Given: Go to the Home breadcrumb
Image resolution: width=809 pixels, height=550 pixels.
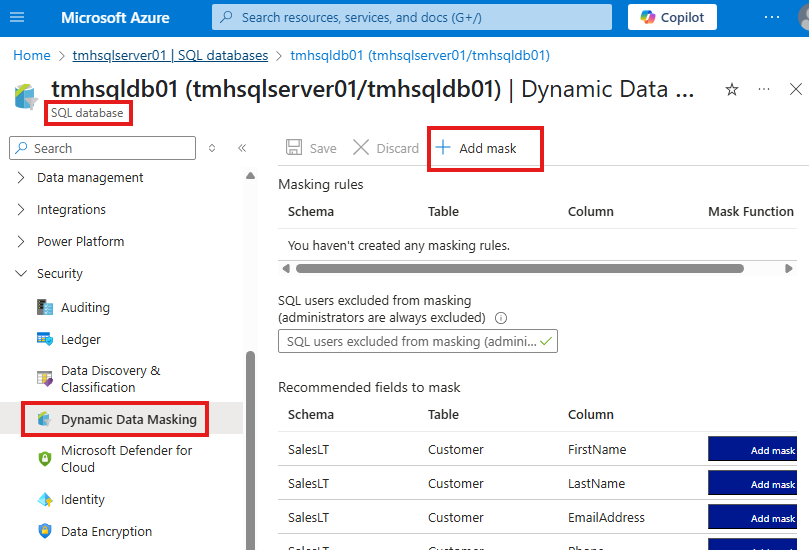Looking at the screenshot, I should [x=32, y=55].
